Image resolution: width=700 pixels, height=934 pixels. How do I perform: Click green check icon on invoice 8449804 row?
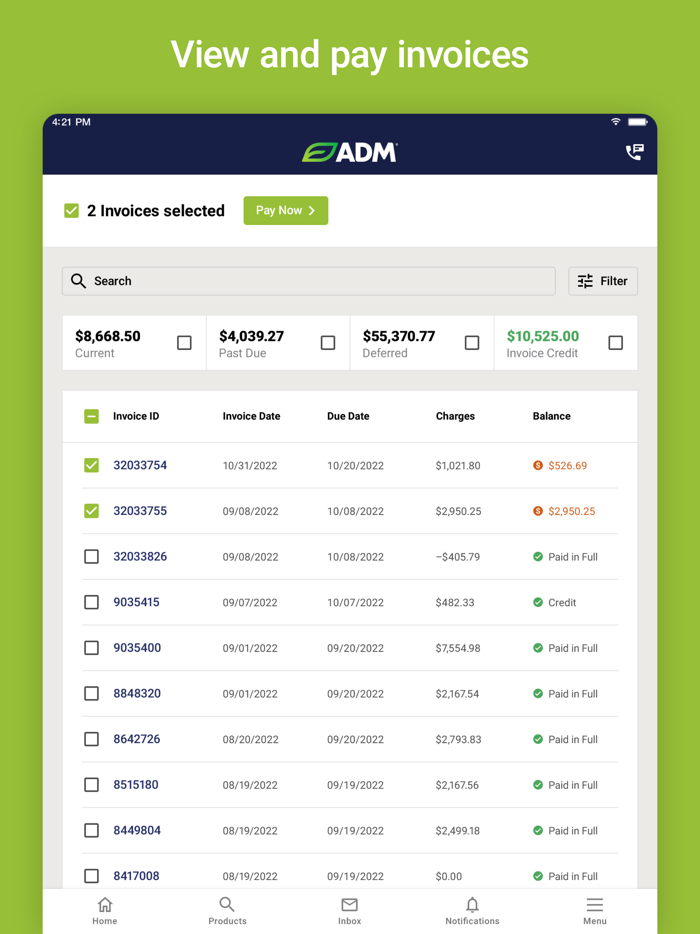tap(538, 830)
